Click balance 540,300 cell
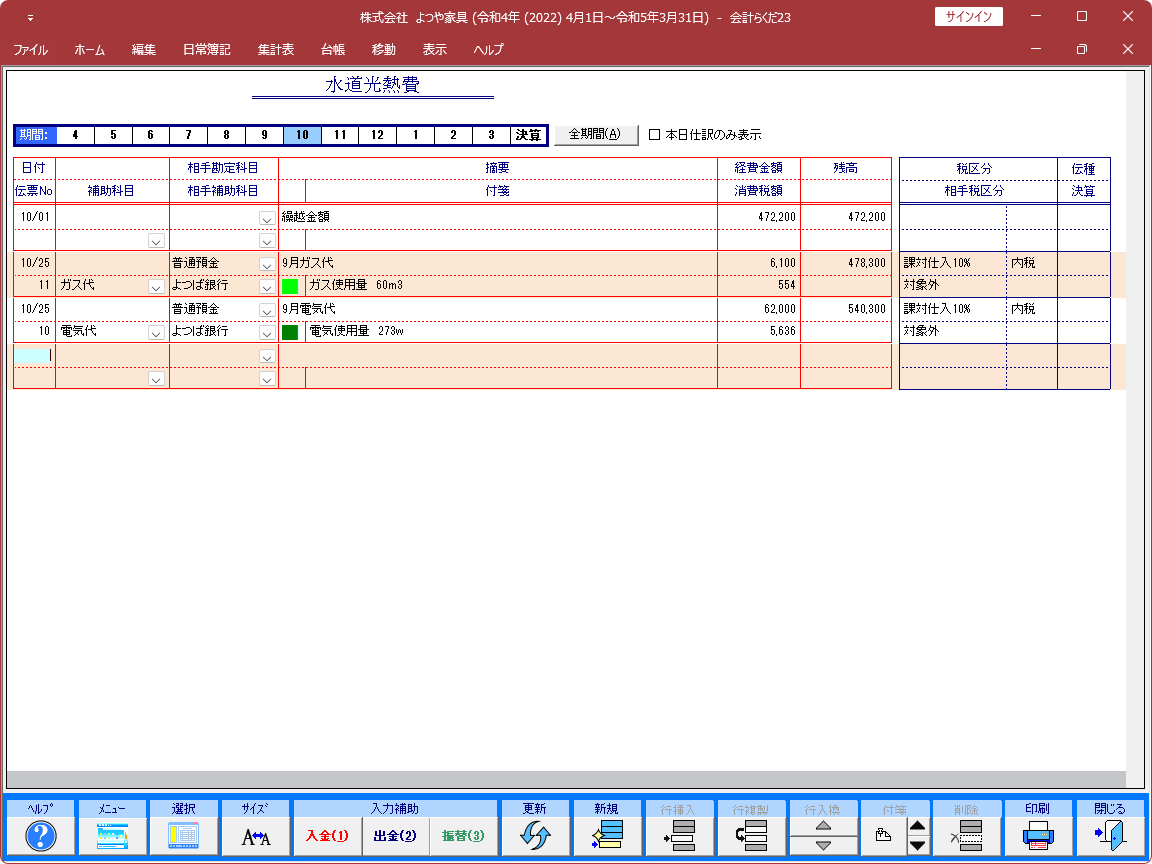The image size is (1152, 864). [x=846, y=309]
